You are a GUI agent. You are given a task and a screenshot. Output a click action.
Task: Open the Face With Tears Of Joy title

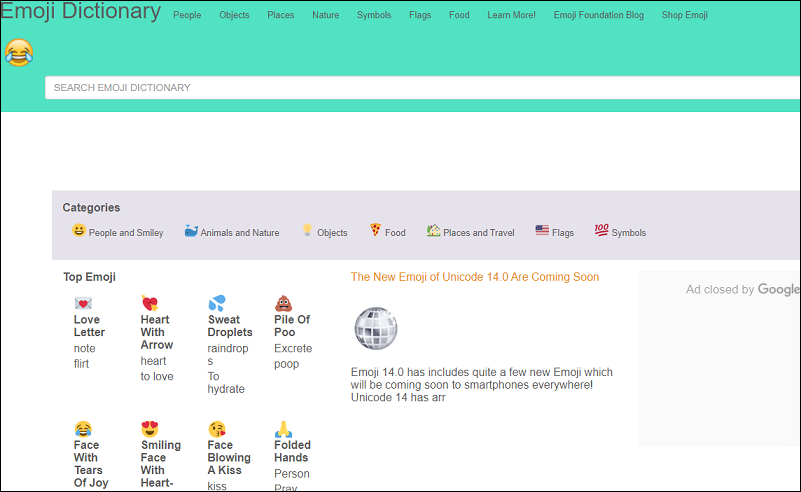point(91,464)
